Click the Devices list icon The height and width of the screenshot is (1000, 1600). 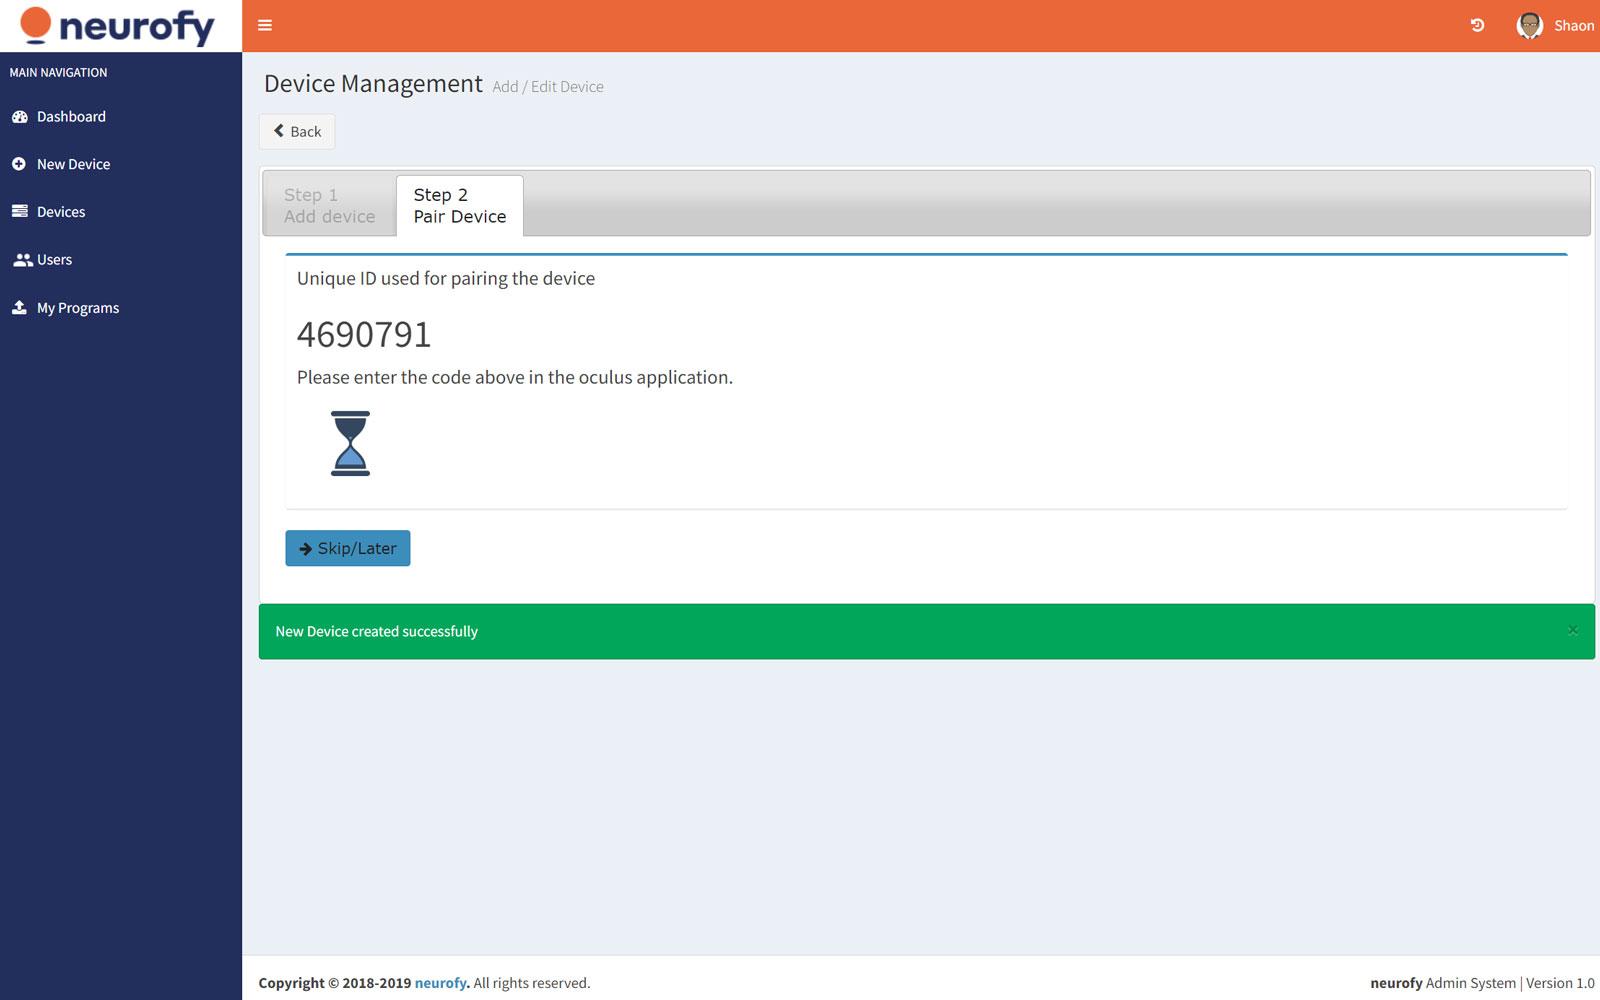pos(19,211)
